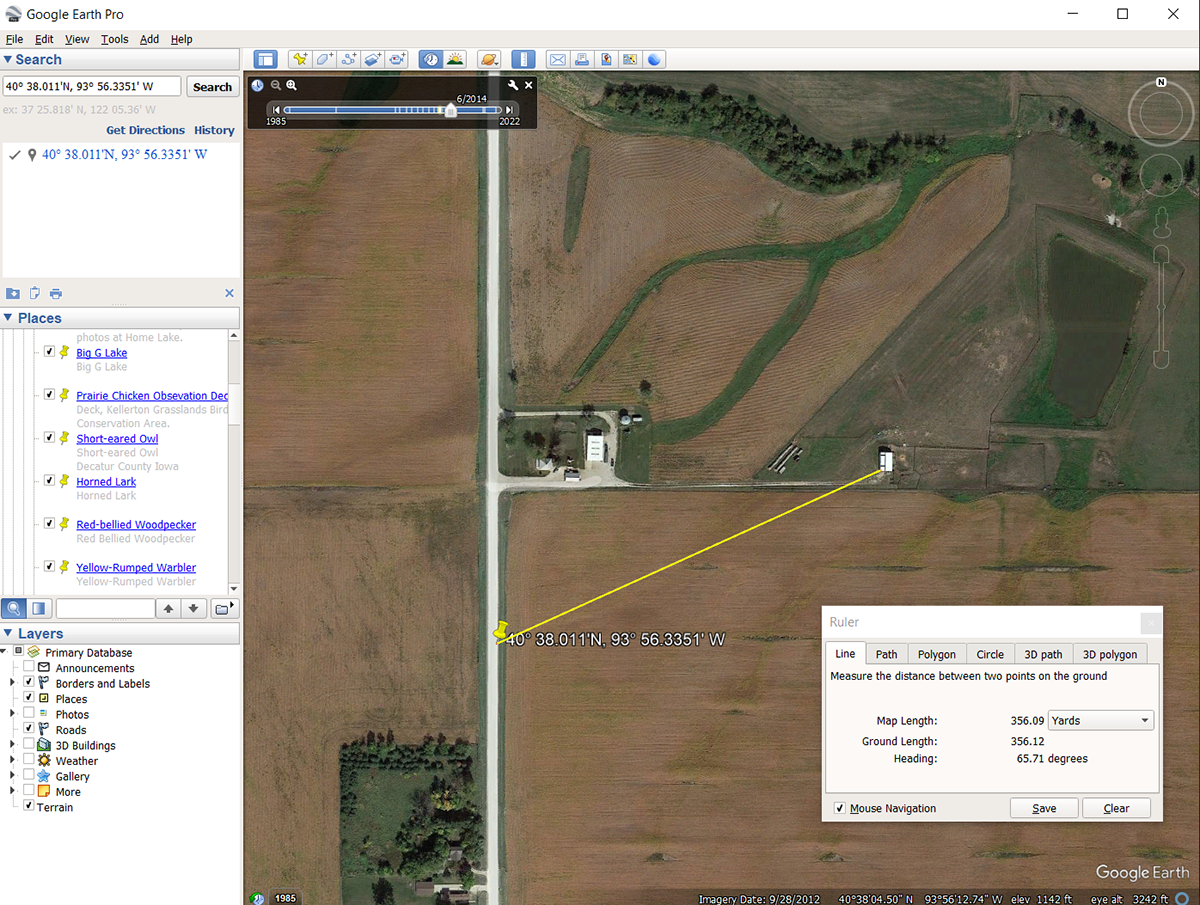The image size is (1200, 905).
Task: Open the Add menu
Action: pyautogui.click(x=149, y=39)
